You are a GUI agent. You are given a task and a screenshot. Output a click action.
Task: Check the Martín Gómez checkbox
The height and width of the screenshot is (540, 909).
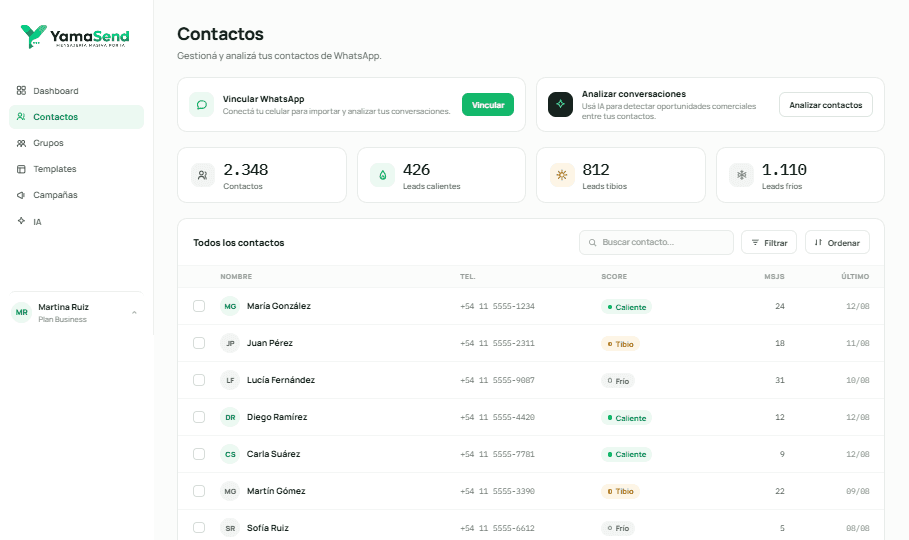pyautogui.click(x=199, y=491)
